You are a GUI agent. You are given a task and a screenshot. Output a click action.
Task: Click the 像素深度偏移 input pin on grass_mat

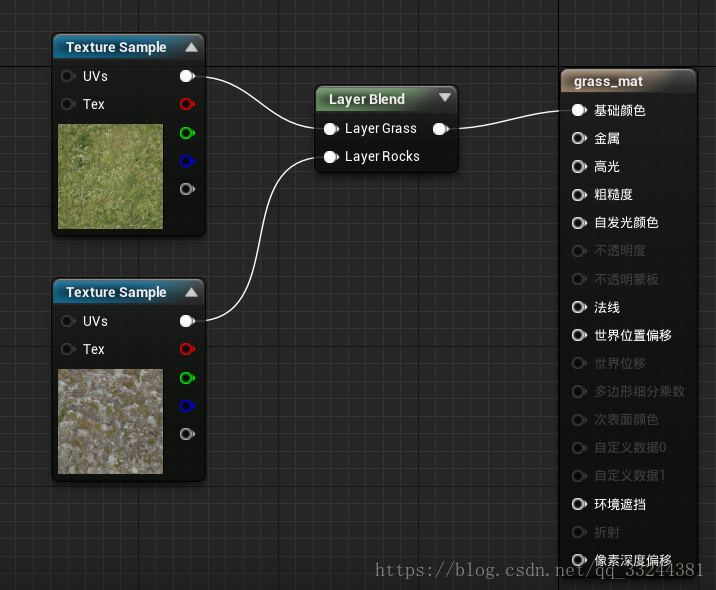coord(579,560)
